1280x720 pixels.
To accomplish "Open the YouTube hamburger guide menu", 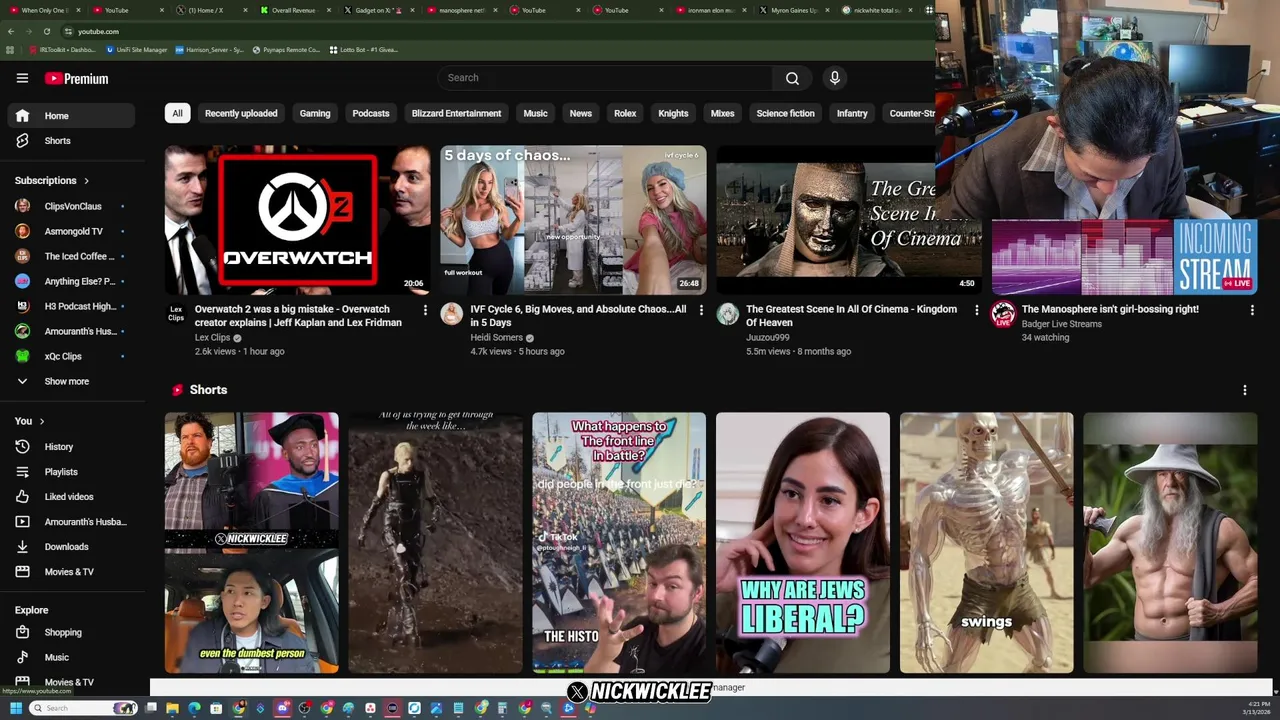I will coord(22,78).
